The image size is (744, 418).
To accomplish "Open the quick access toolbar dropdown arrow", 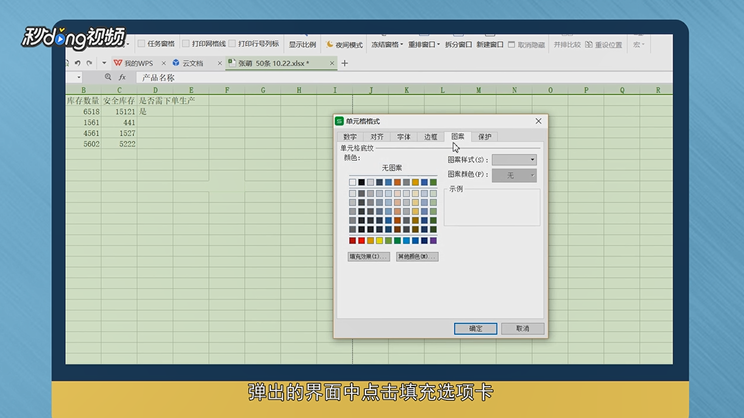I will pyautogui.click(x=104, y=63).
